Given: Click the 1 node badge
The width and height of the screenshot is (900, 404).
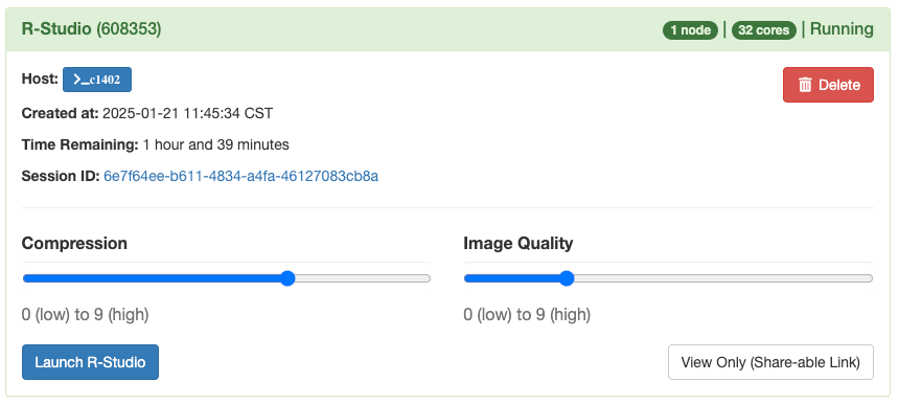Looking at the screenshot, I should click(x=690, y=30).
